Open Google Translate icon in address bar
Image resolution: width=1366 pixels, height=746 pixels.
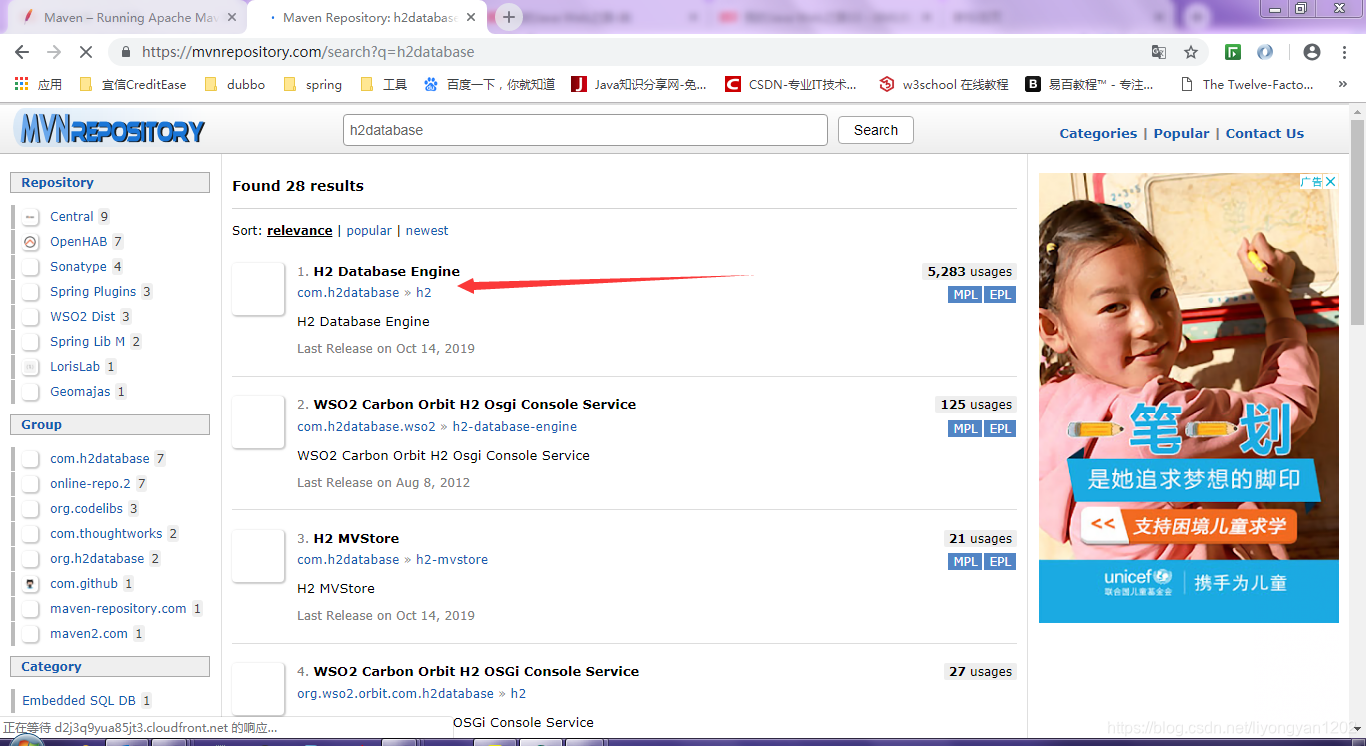point(1159,52)
